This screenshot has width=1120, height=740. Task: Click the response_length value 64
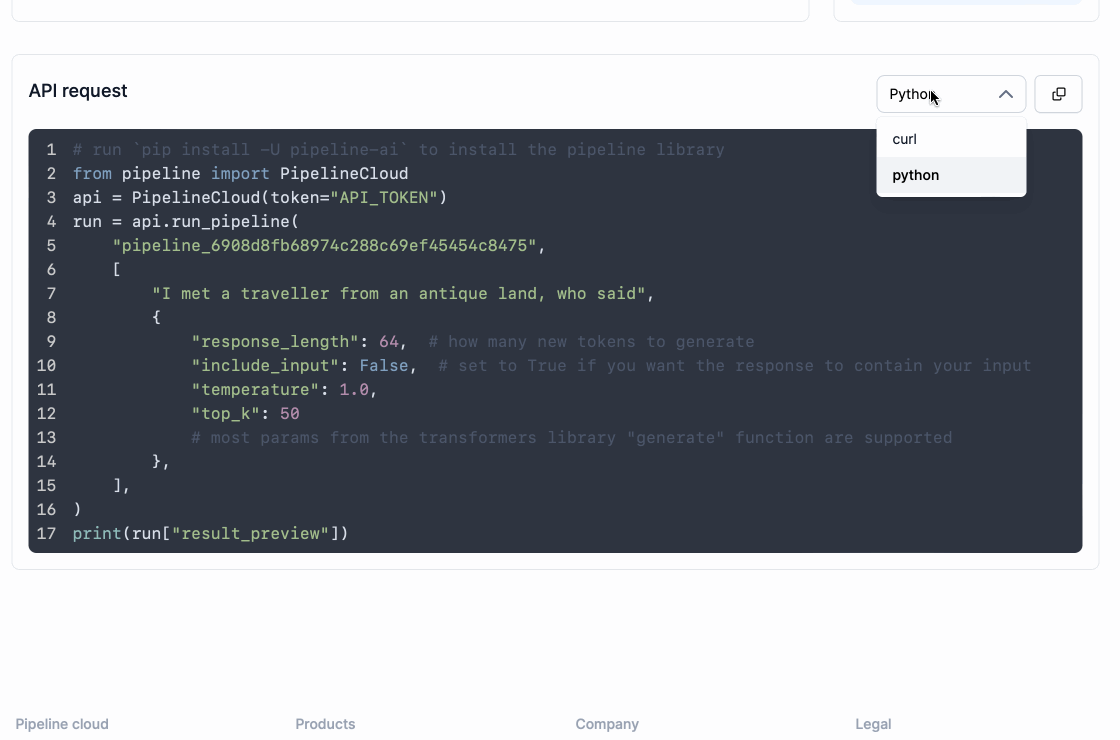pos(389,341)
